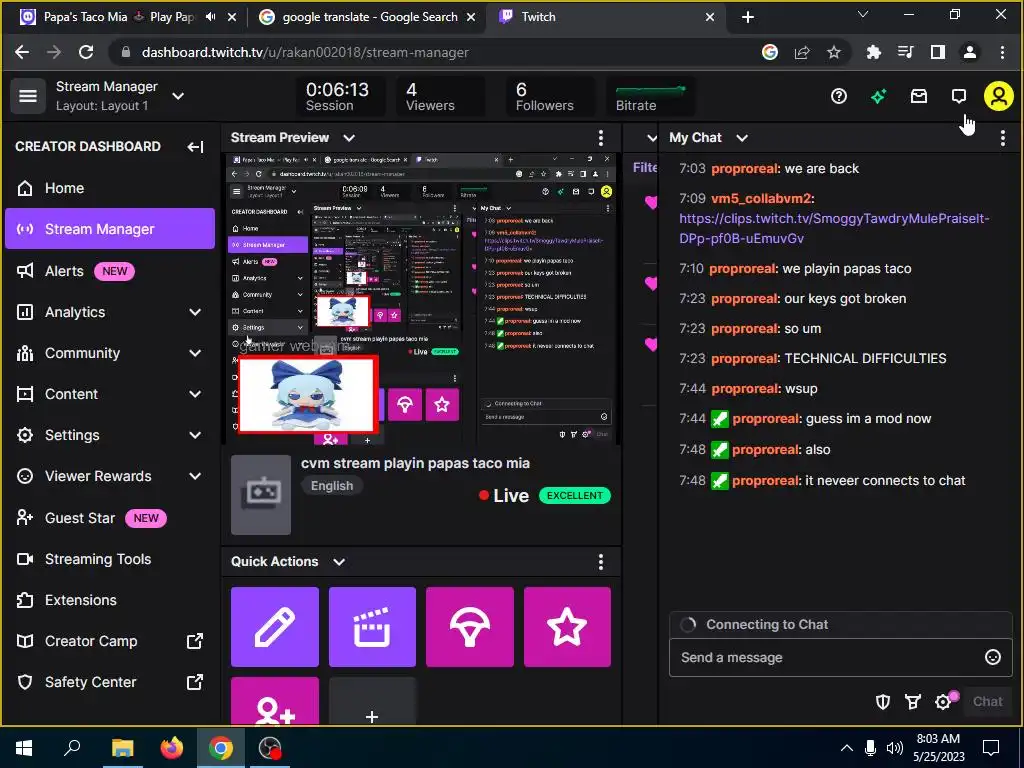Screen dimensions: 1024x768
Task: Click the Share this page icon in address bar
Action: pos(801,52)
